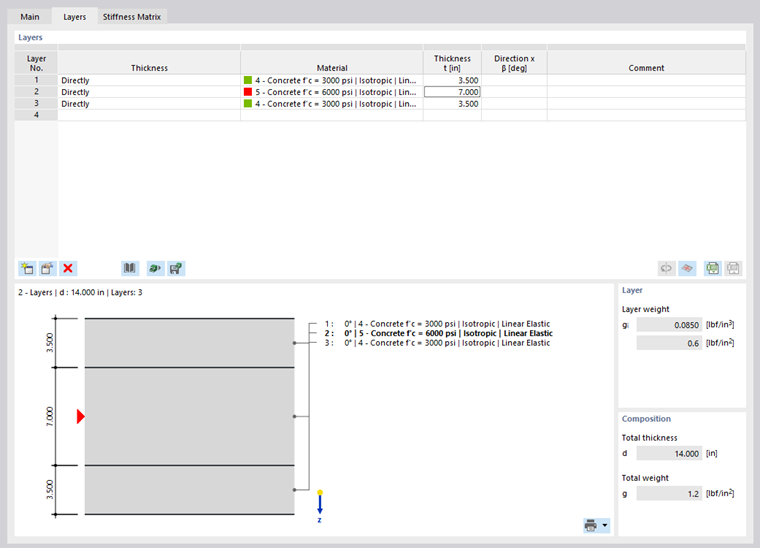The image size is (760, 548).
Task: Click the Layer No. column header
Action: point(36,63)
